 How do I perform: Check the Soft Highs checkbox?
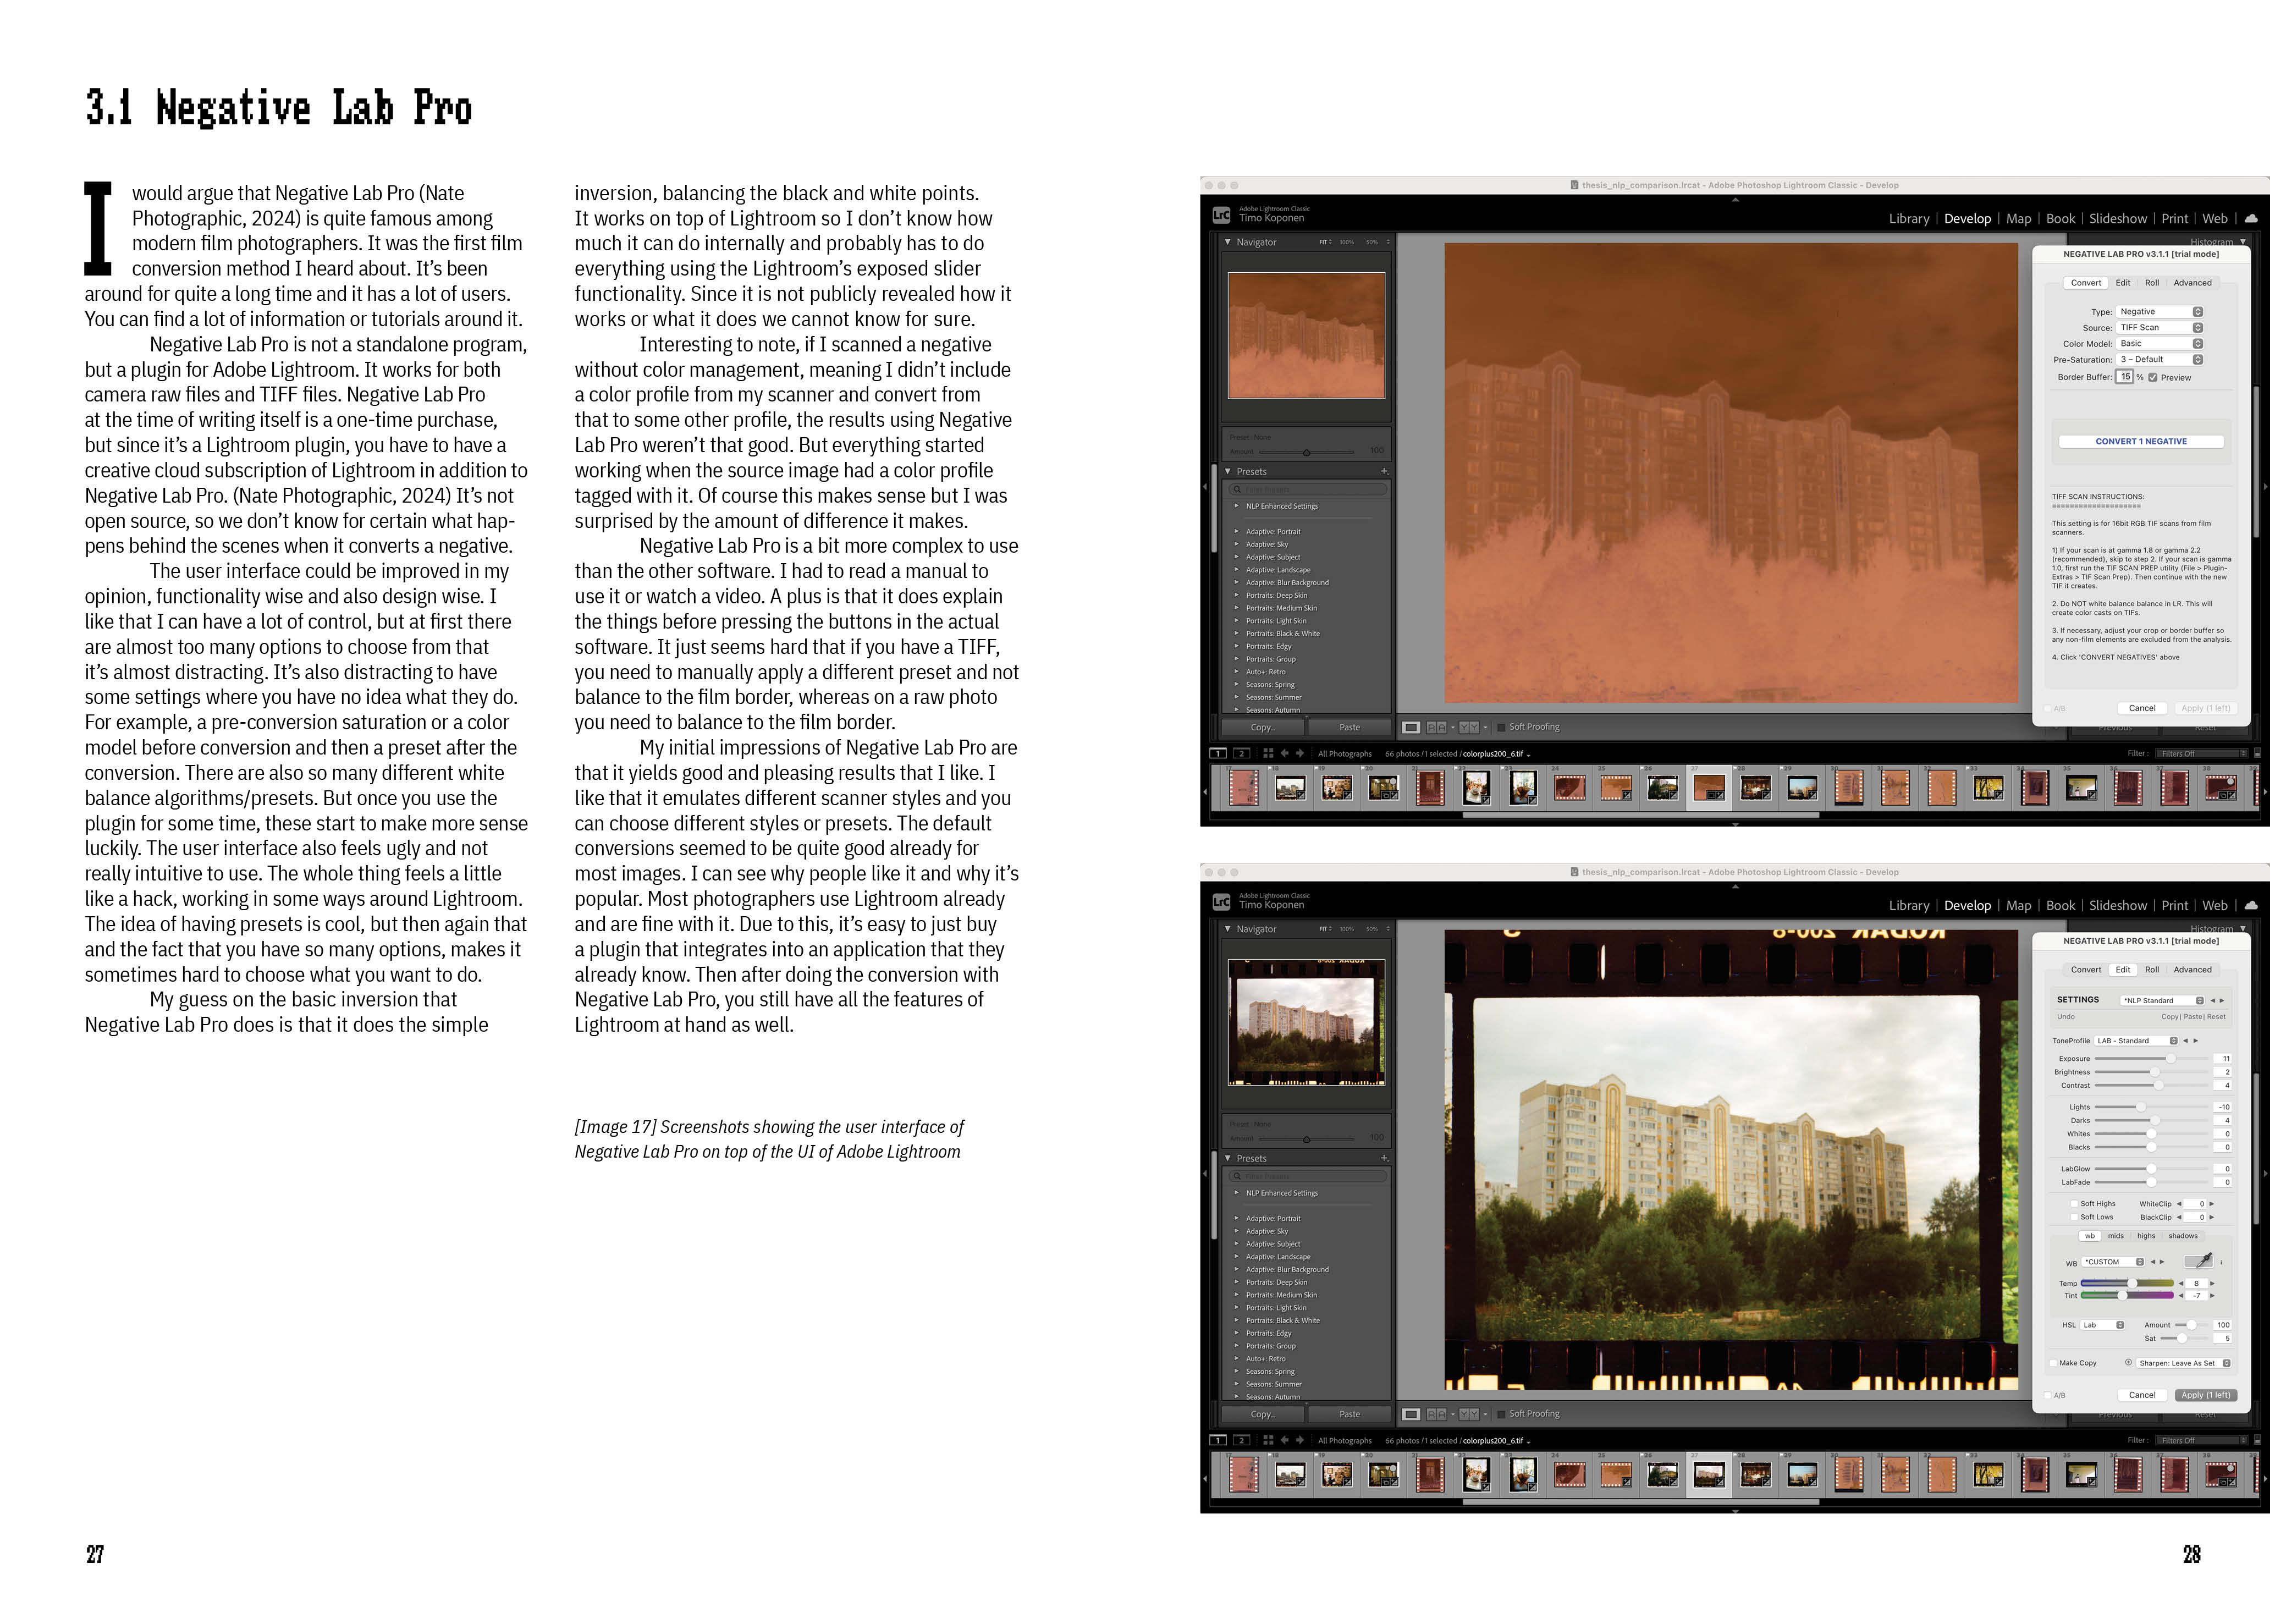[2075, 1204]
